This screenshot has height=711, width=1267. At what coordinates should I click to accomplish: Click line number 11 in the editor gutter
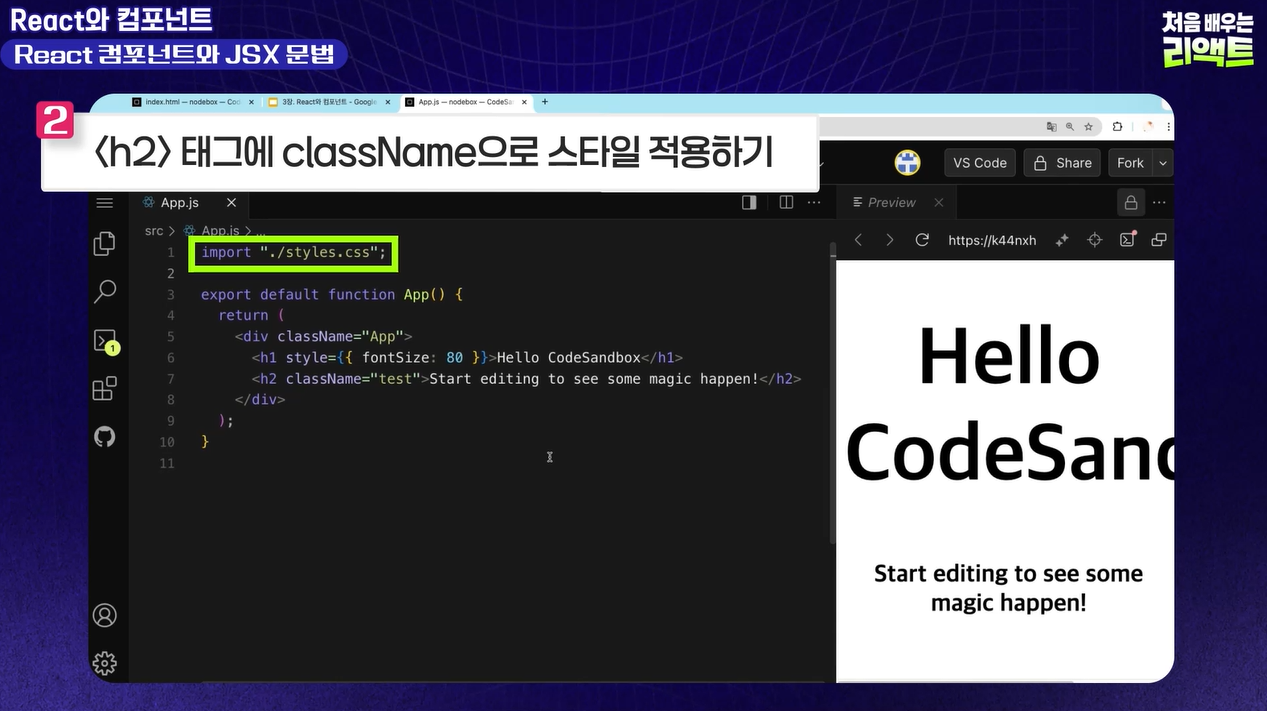pos(166,463)
